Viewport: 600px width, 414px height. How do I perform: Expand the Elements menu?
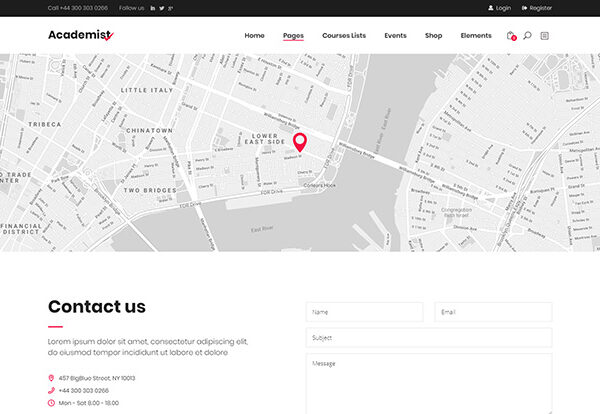coord(476,36)
